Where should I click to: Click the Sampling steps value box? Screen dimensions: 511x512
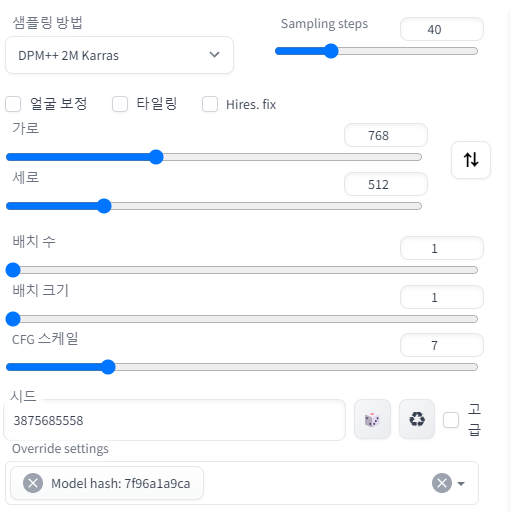click(442, 29)
